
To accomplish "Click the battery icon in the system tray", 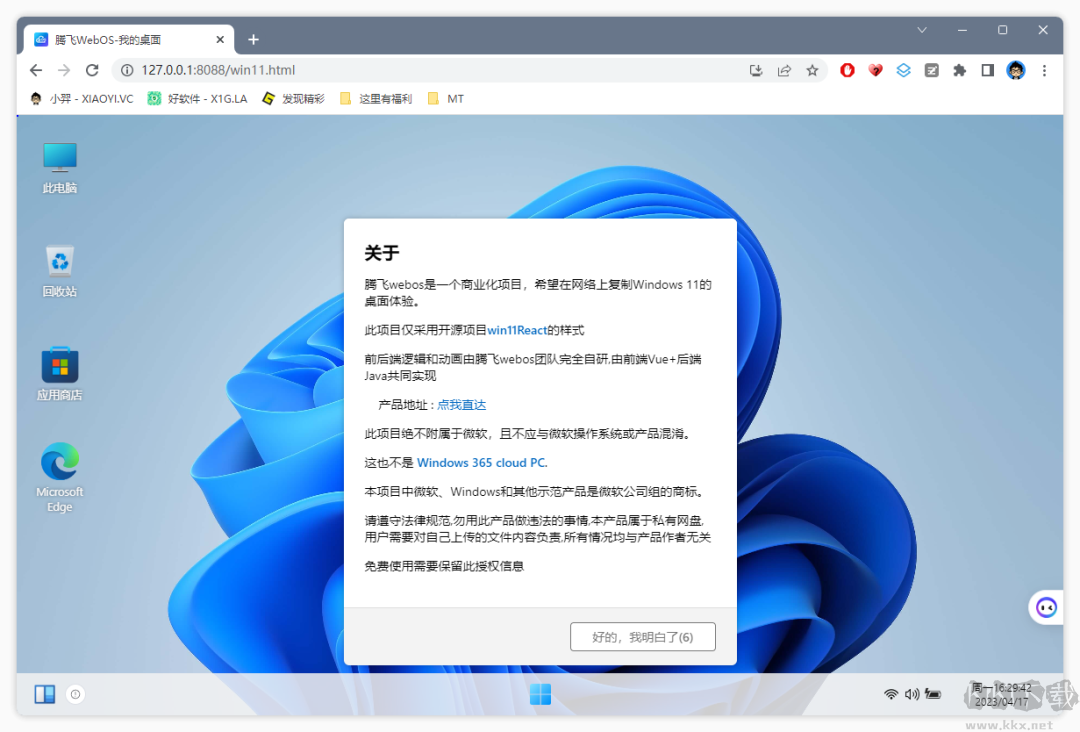I will (932, 694).
